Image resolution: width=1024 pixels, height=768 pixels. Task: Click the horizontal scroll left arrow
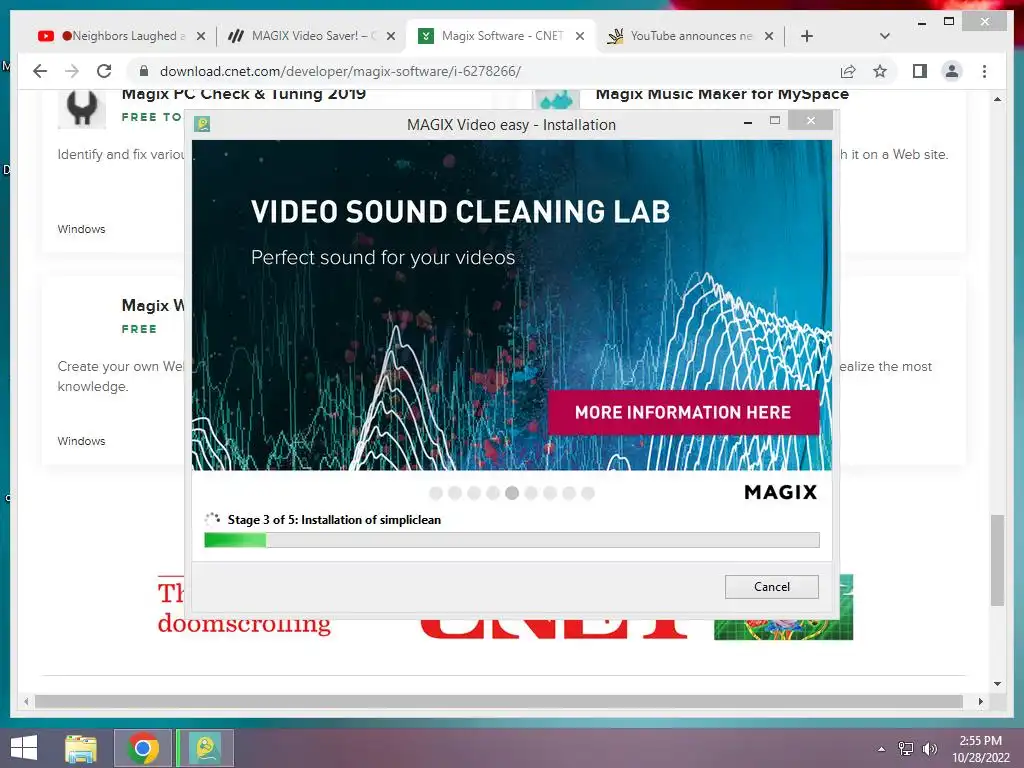point(26,701)
